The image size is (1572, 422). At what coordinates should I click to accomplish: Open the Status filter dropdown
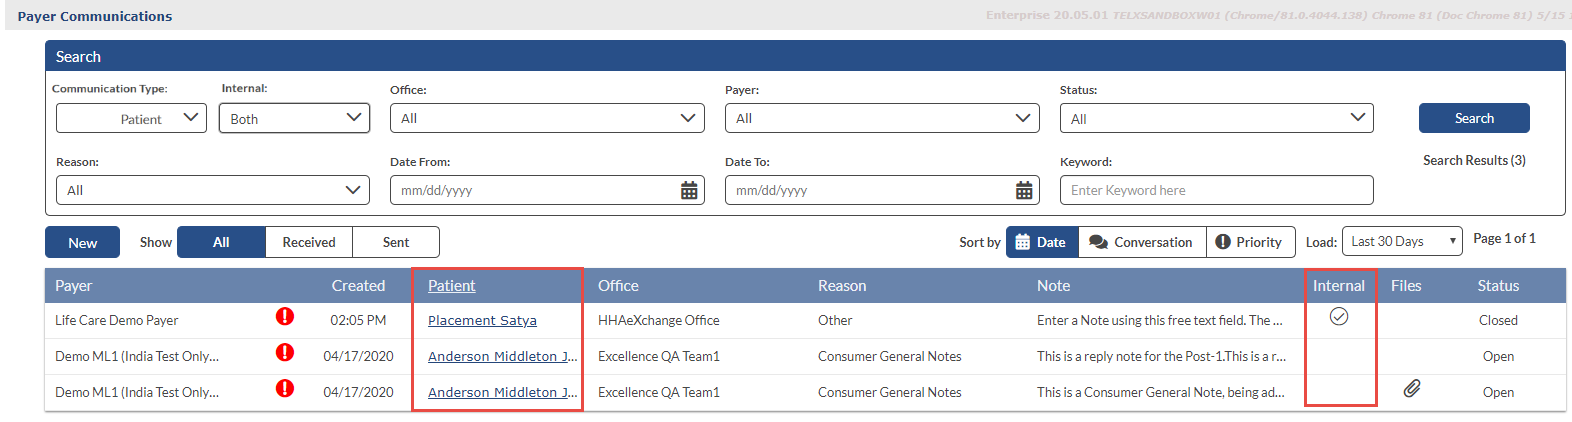coord(1216,118)
